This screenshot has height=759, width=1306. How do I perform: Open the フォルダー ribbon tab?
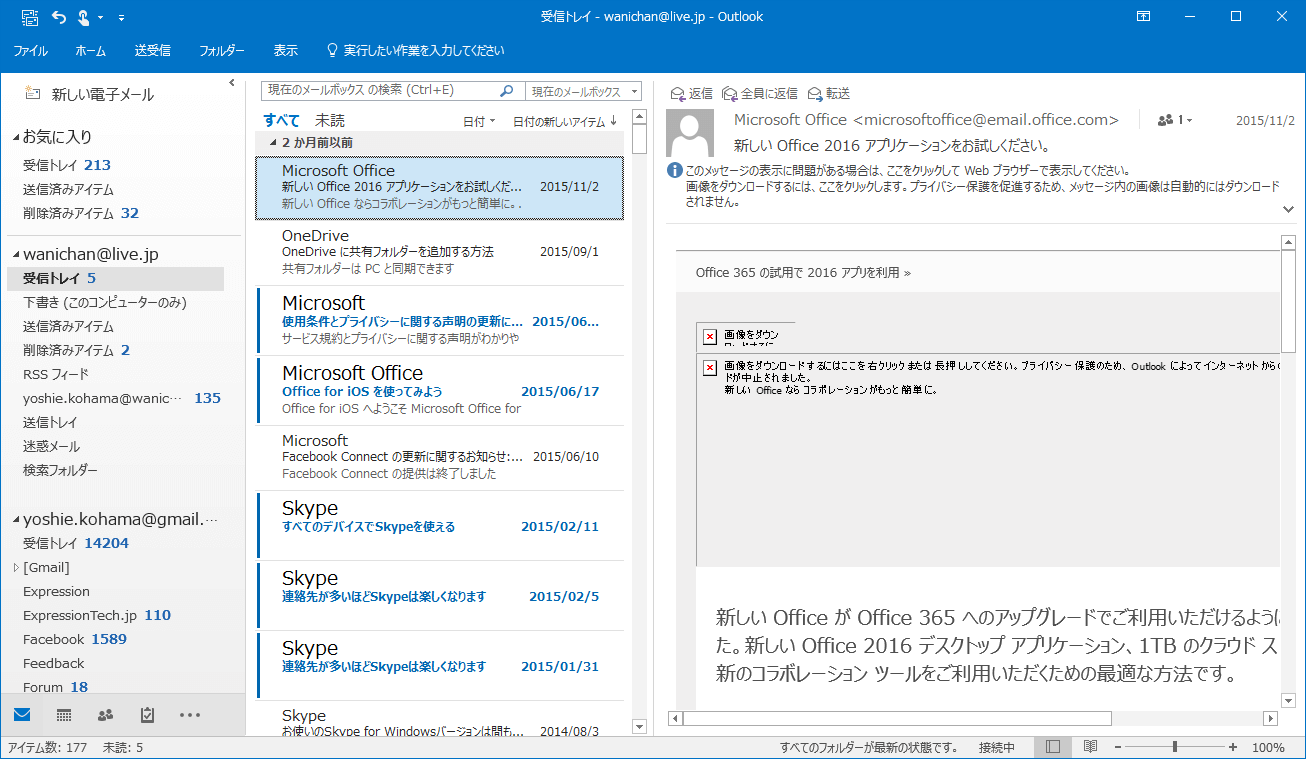[x=222, y=50]
